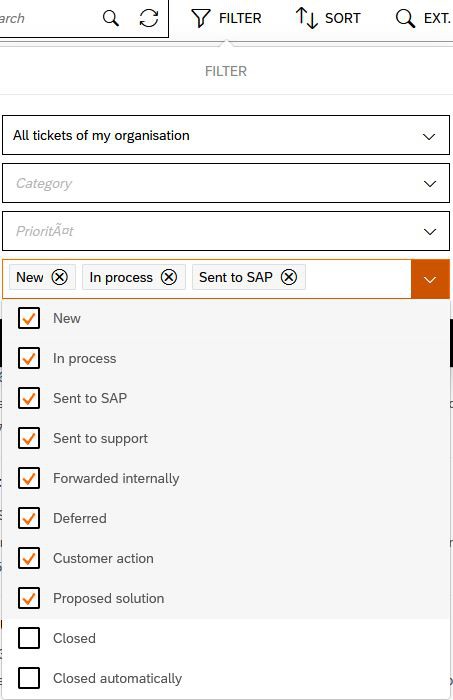Open the FILTER funnel icon
The image size is (453, 700).
(x=200, y=18)
